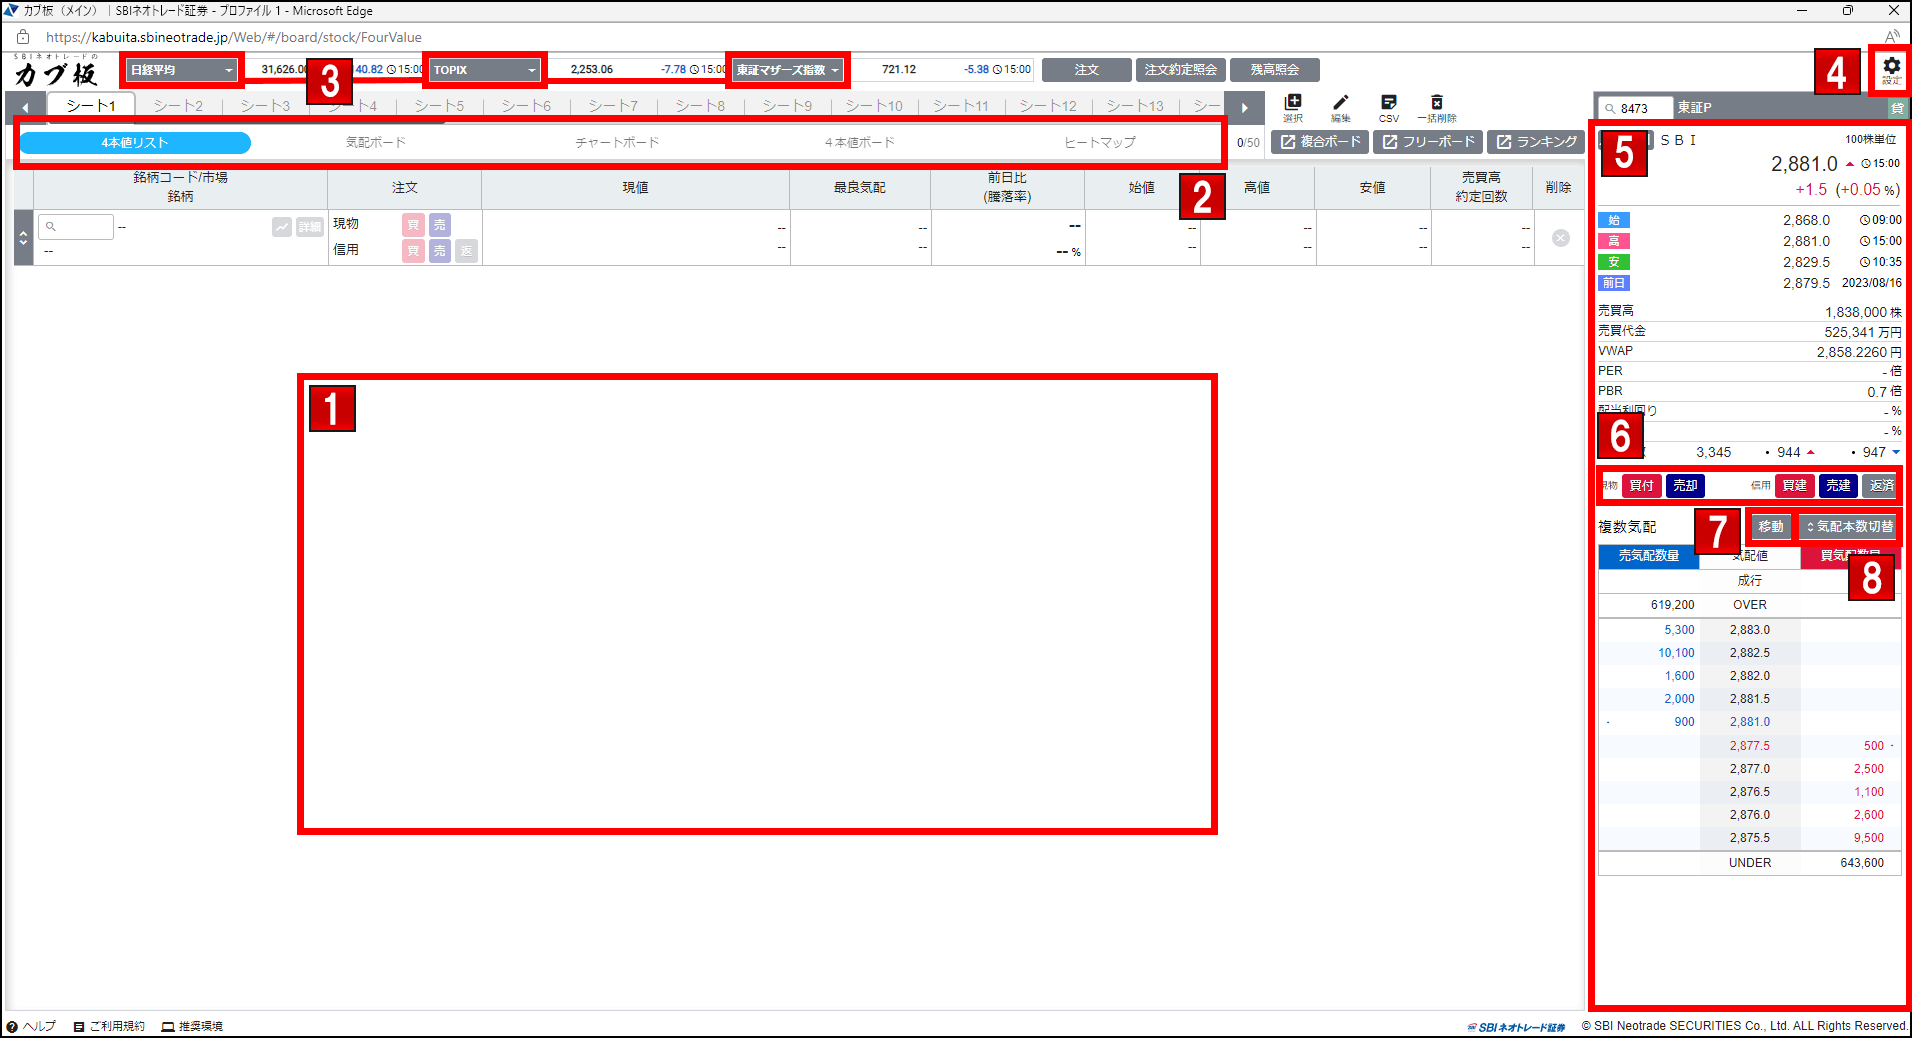Click the カブ板 logo
The image size is (1912, 1038).
[x=57, y=72]
